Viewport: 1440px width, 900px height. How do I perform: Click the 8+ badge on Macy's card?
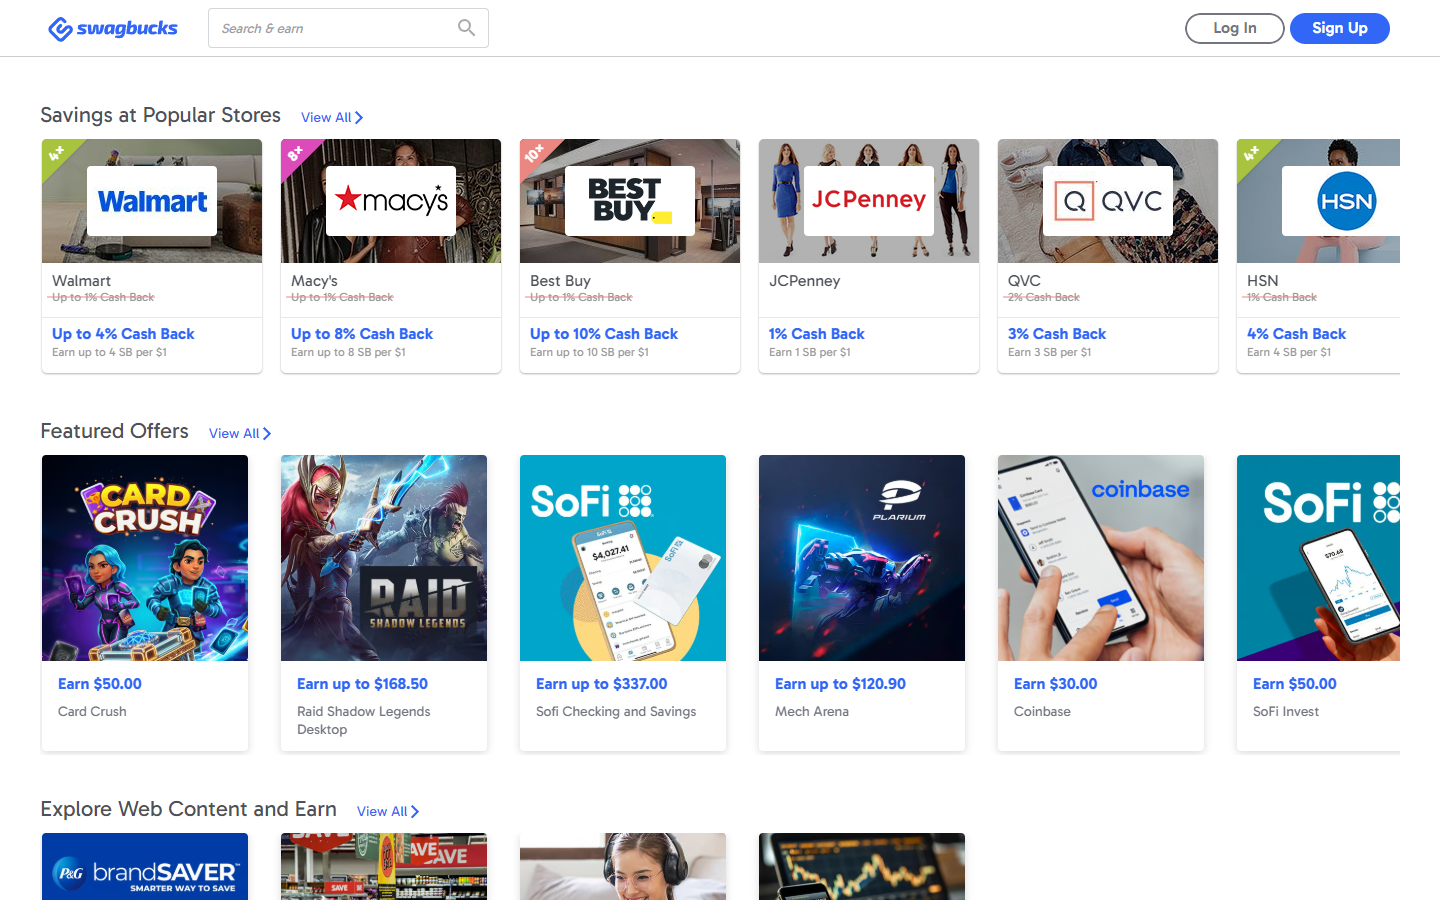coord(295,153)
